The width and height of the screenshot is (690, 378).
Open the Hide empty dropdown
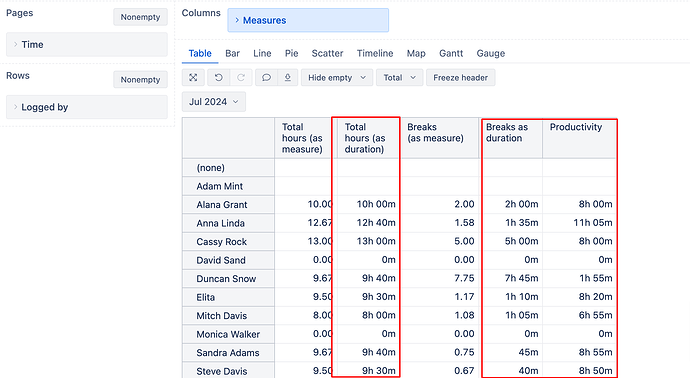click(337, 77)
